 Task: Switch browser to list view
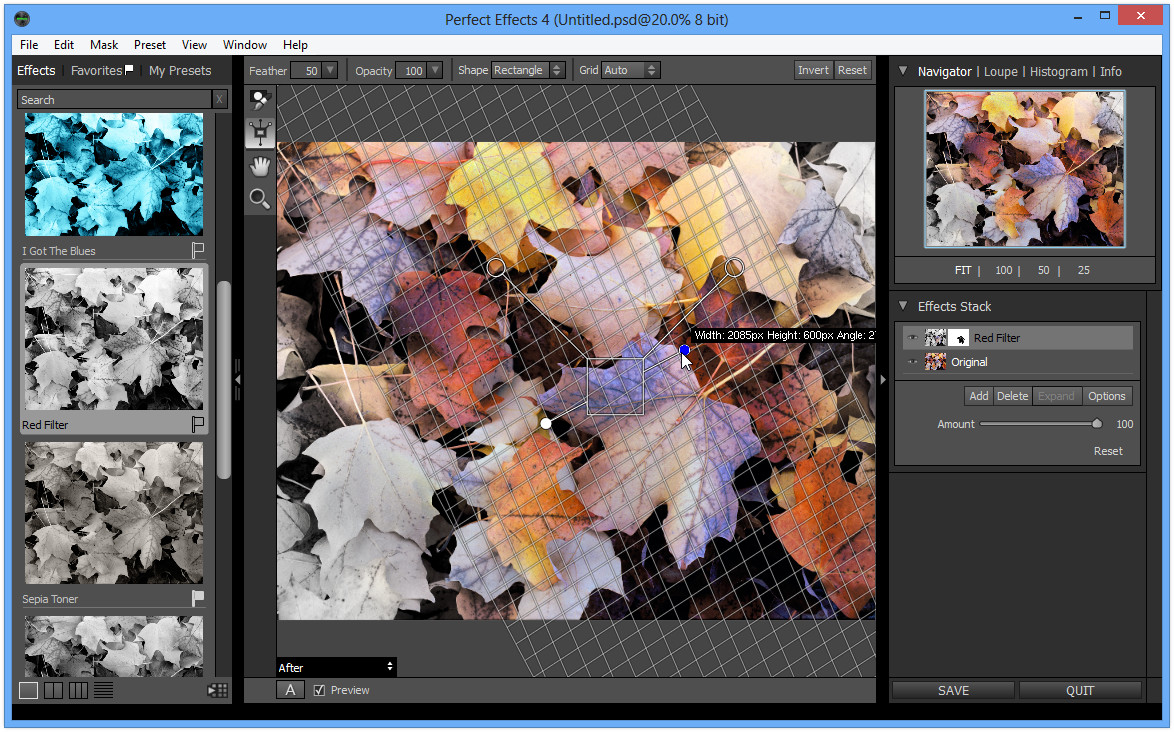(103, 690)
